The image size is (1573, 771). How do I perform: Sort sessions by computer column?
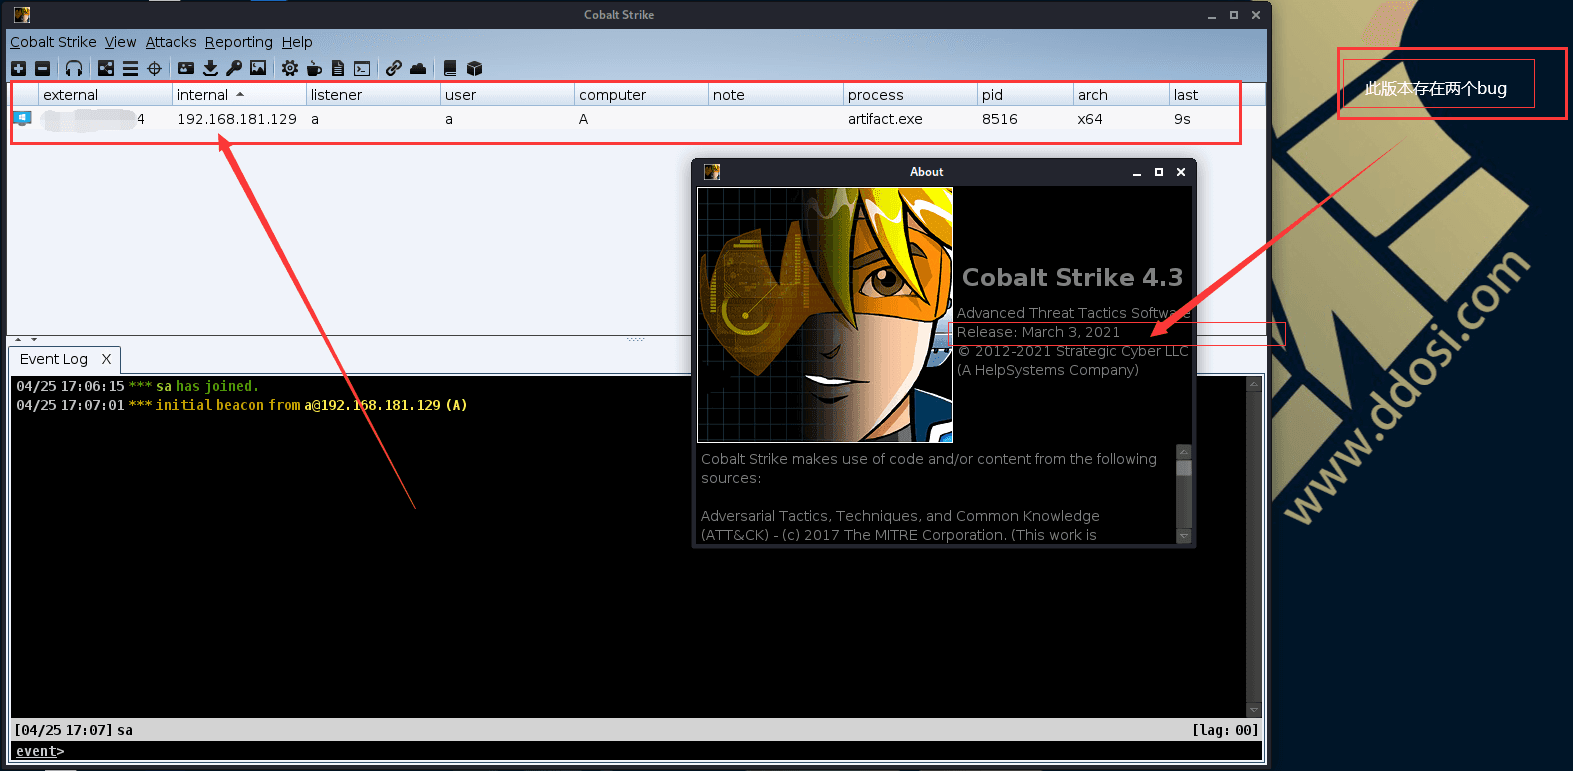pyautogui.click(x=641, y=95)
